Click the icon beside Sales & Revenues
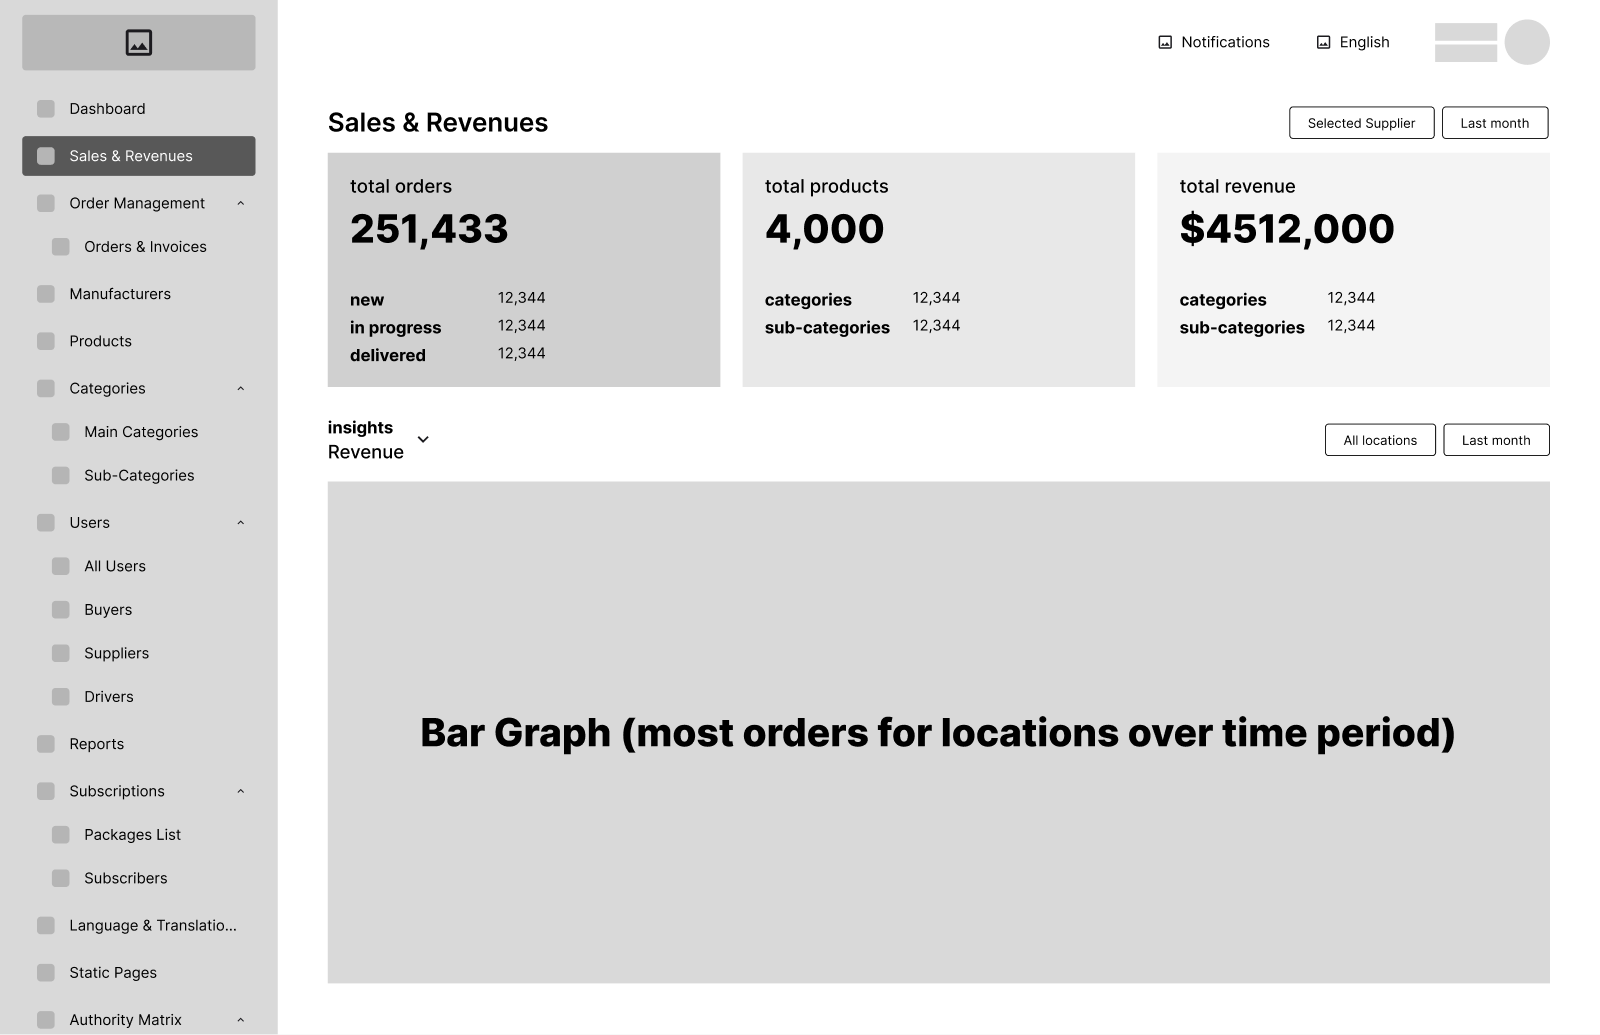 click(x=46, y=156)
